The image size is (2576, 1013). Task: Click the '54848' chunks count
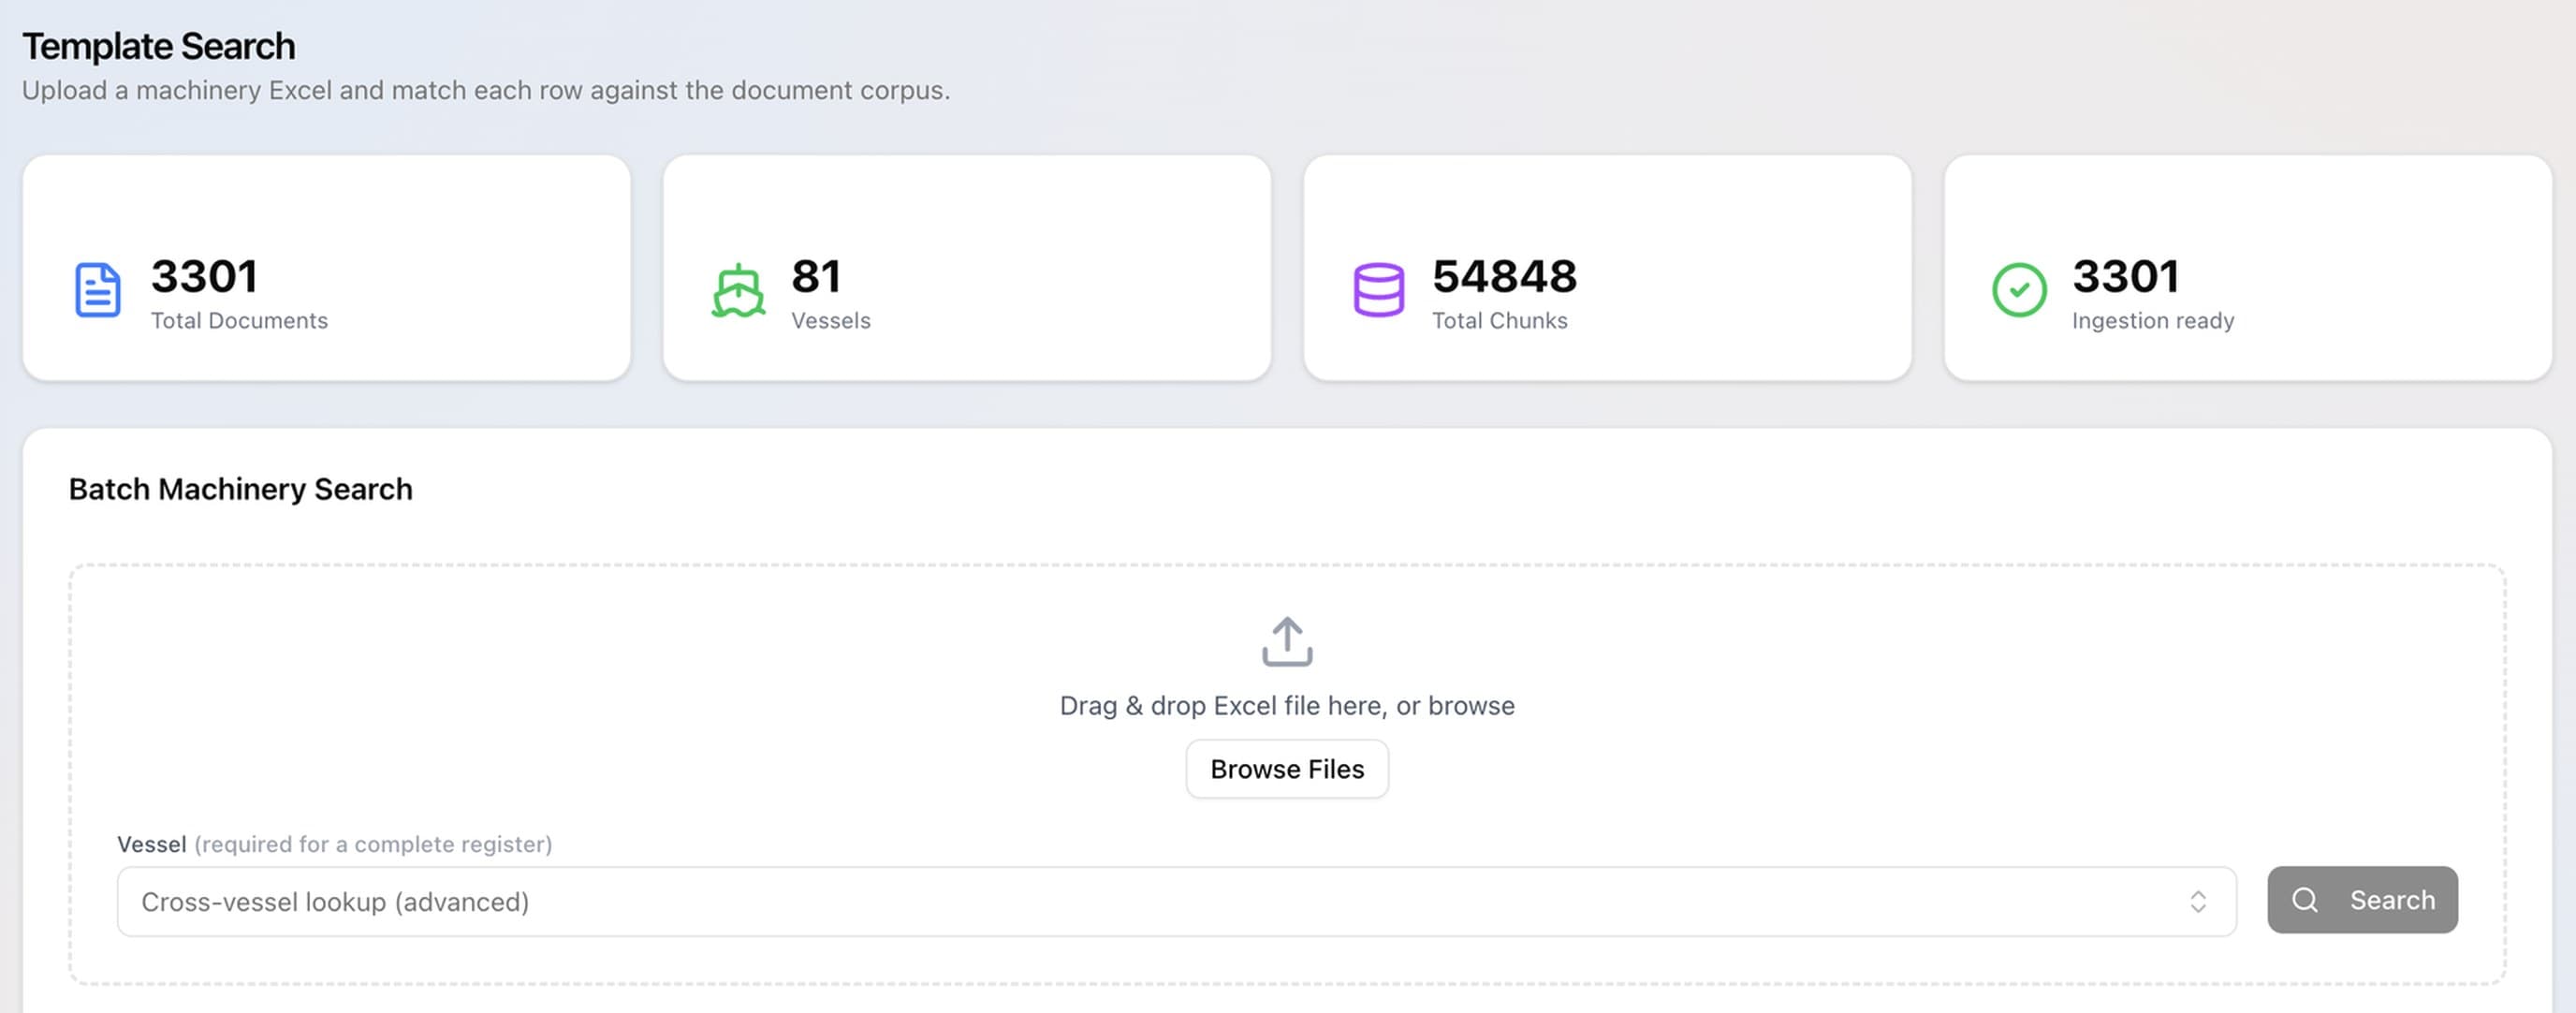[1504, 276]
